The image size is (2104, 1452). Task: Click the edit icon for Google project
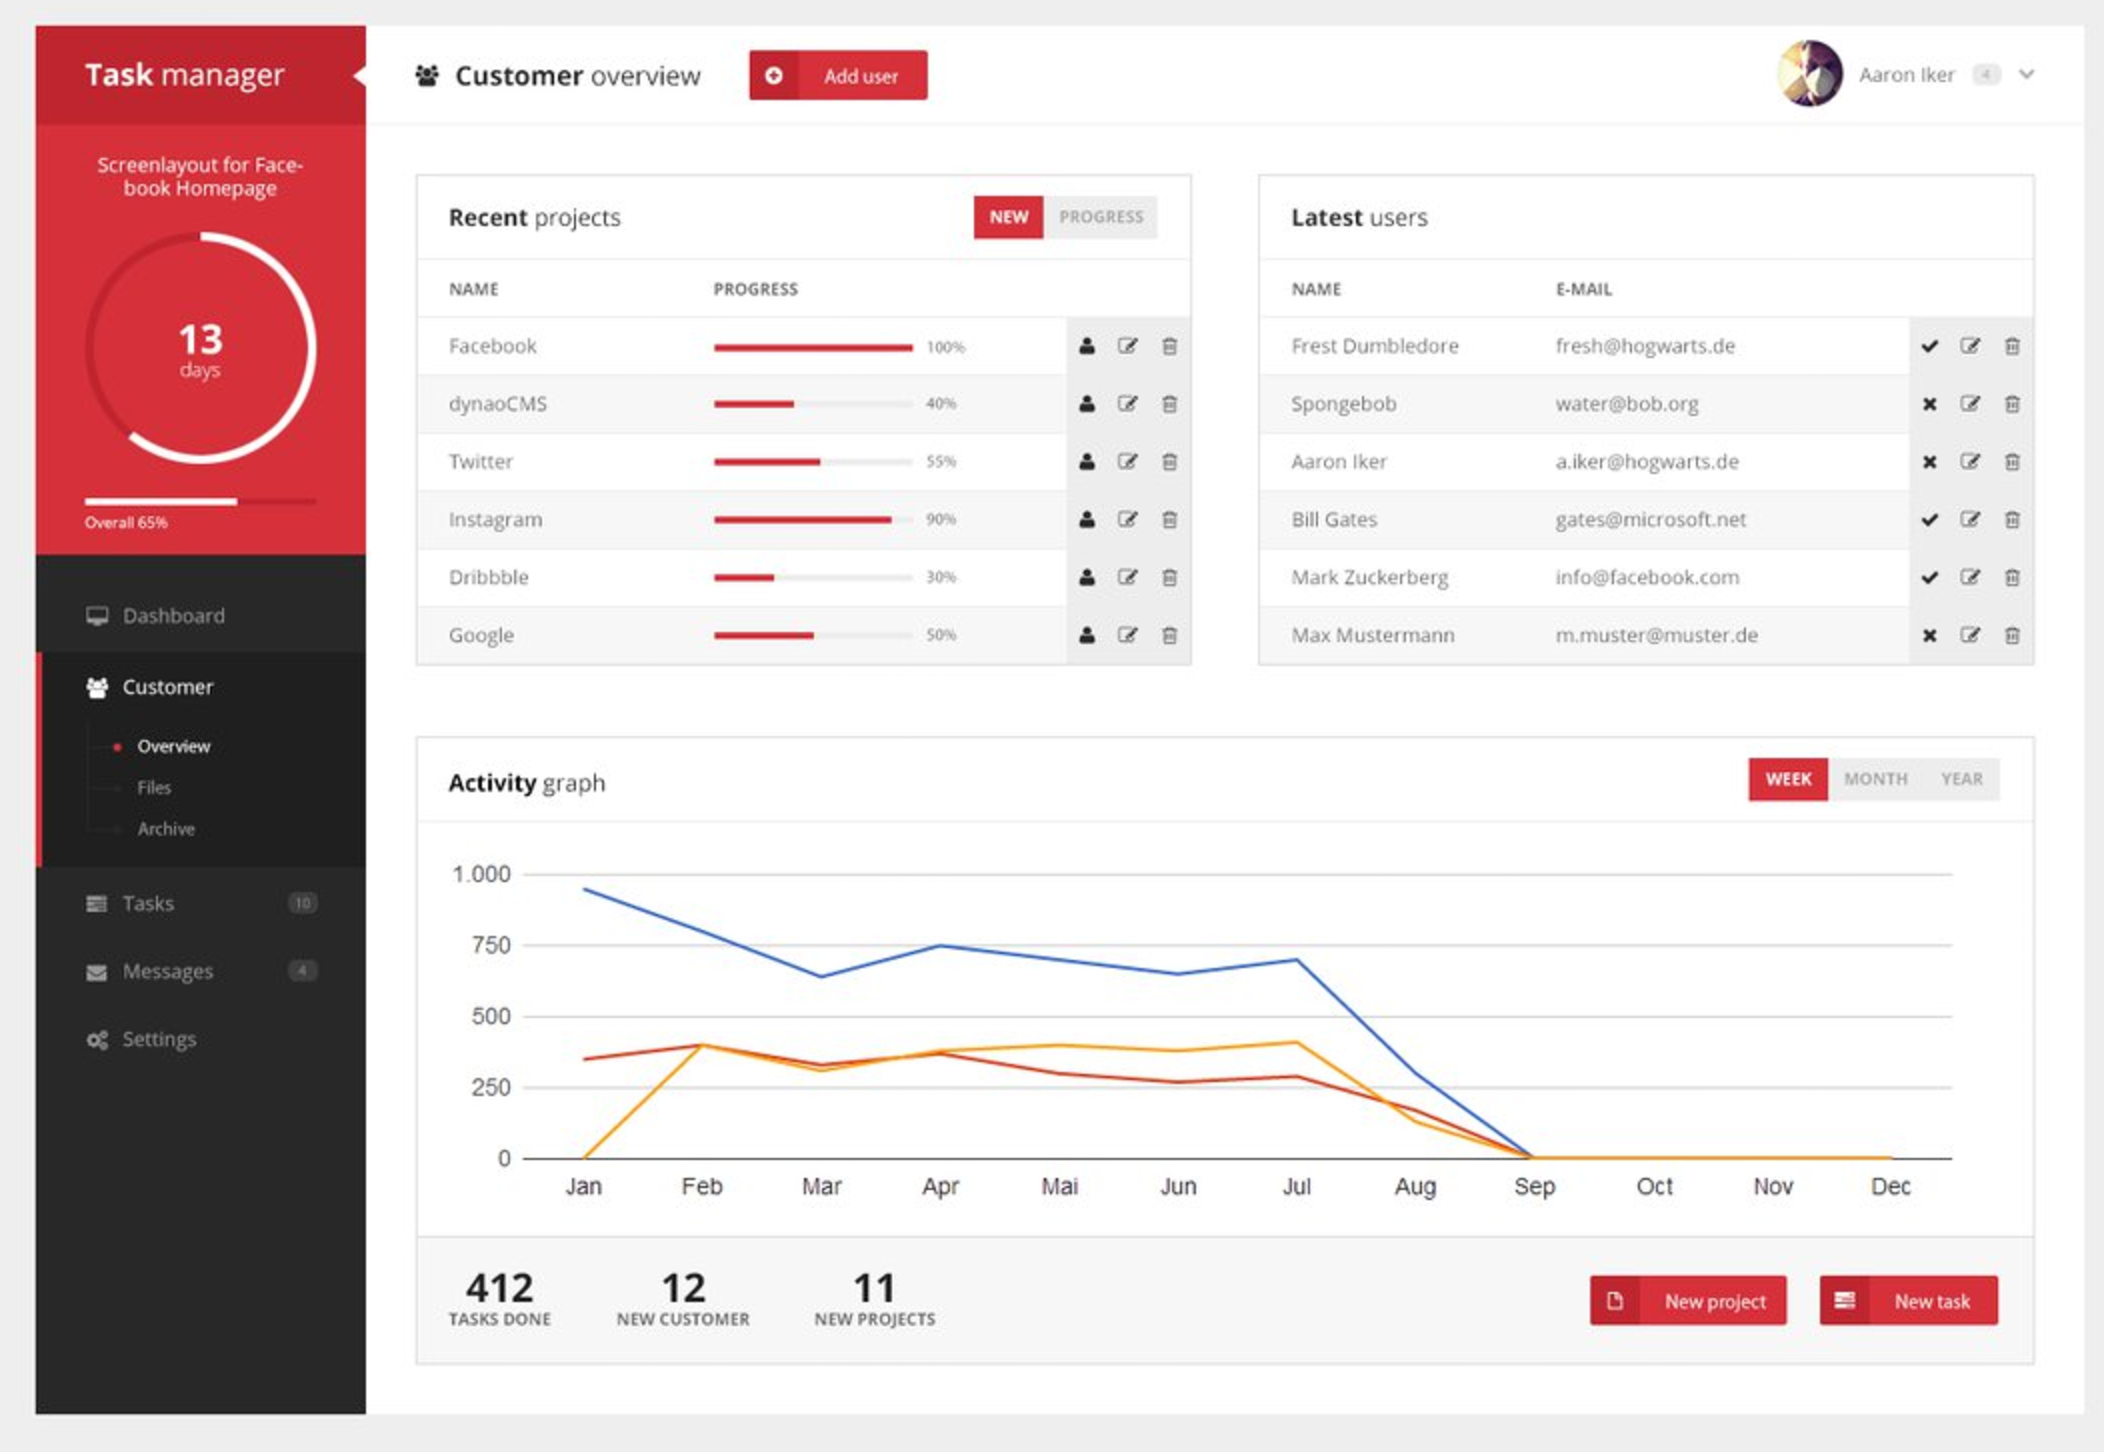(1127, 635)
